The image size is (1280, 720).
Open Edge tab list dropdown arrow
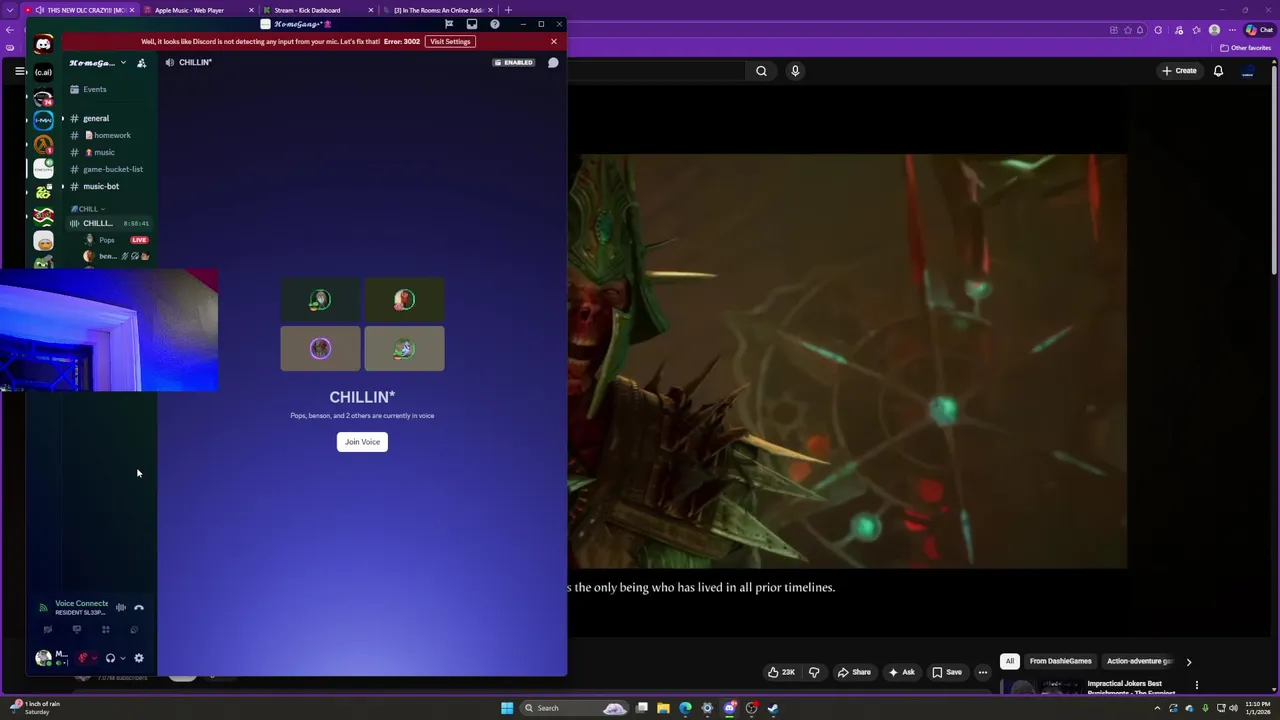[x=8, y=10]
